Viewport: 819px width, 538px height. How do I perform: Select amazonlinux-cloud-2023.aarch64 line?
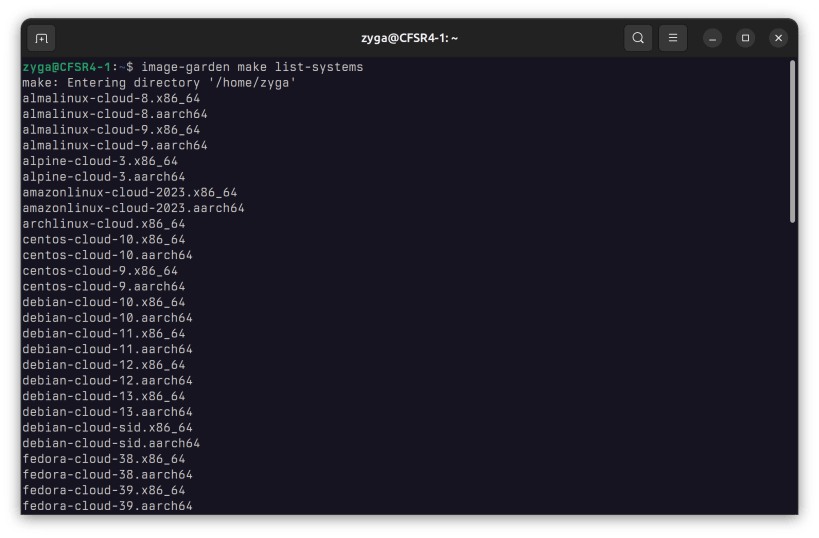tap(134, 208)
